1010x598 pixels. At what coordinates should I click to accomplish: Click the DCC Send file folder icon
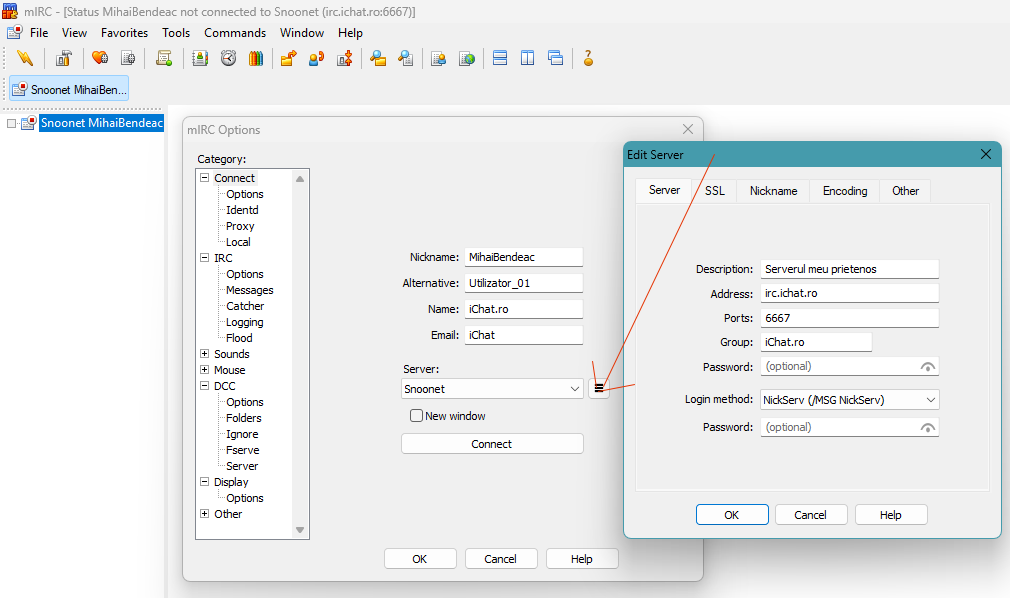(289, 58)
